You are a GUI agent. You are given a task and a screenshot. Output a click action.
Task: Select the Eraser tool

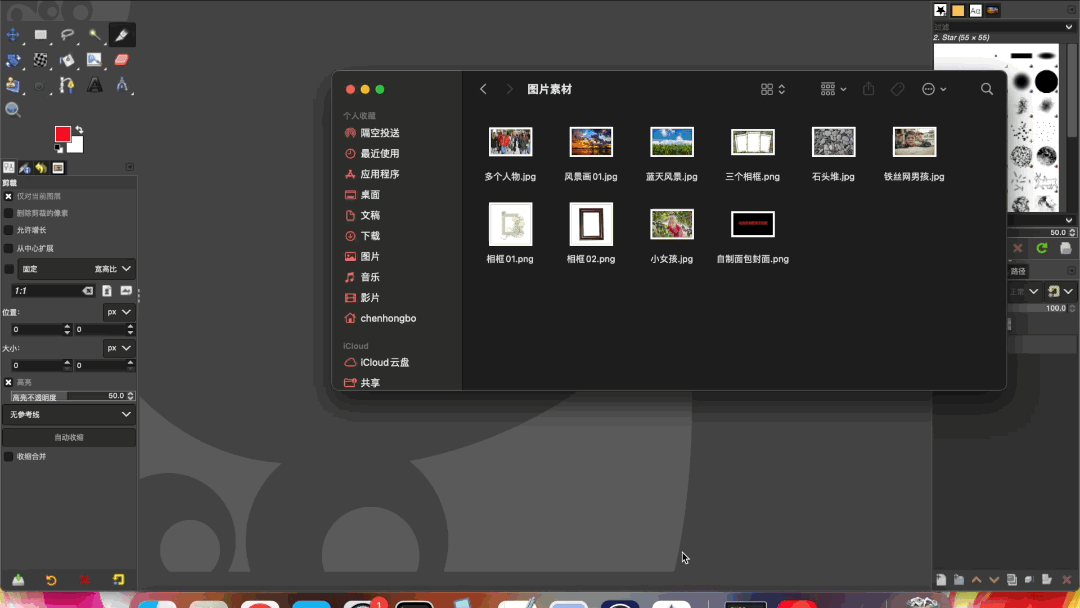(121, 60)
